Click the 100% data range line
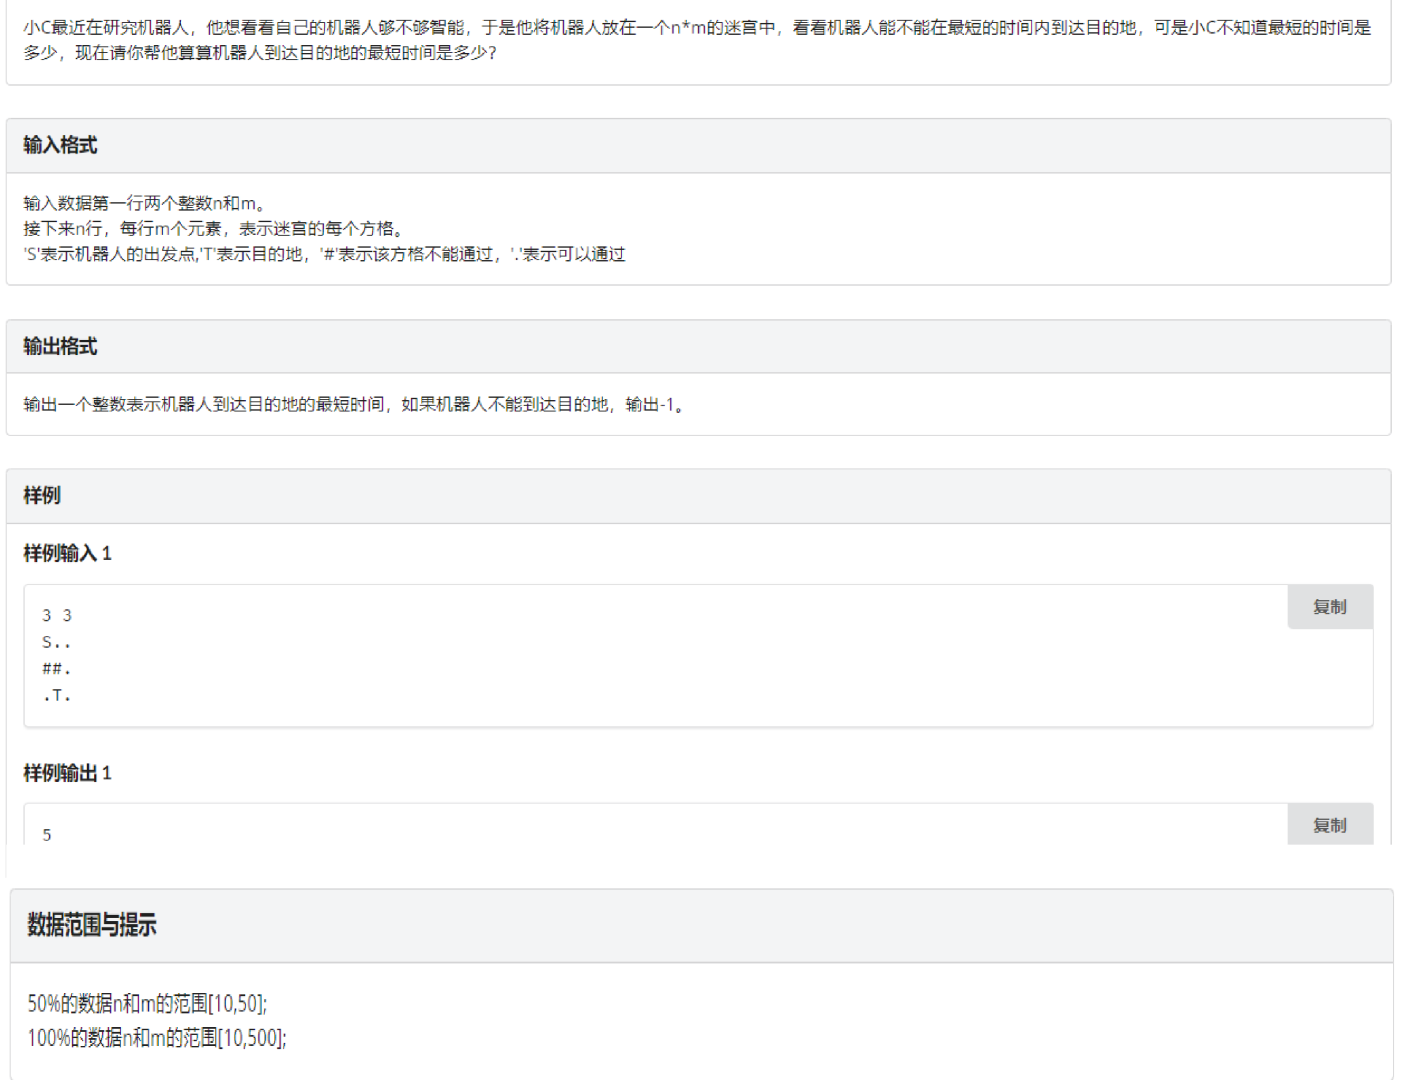The width and height of the screenshot is (1402, 1080). (x=157, y=1038)
